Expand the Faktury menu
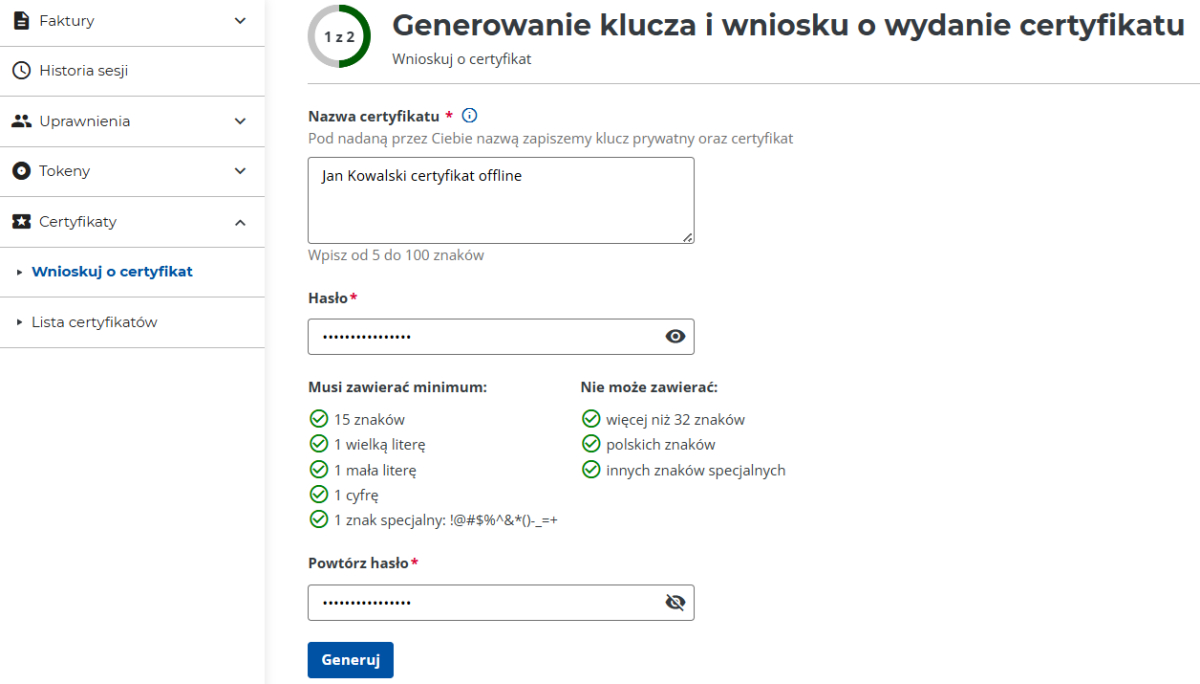This screenshot has width=1200, height=684. tap(238, 20)
